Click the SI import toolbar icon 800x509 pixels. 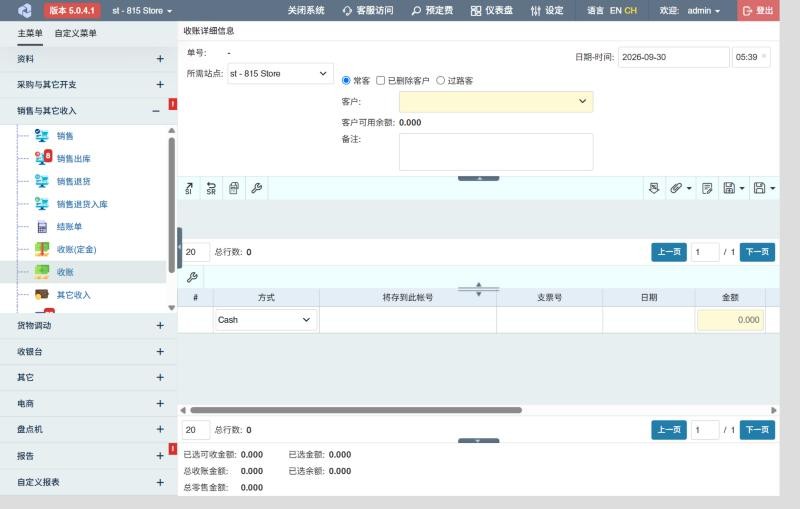[189, 188]
